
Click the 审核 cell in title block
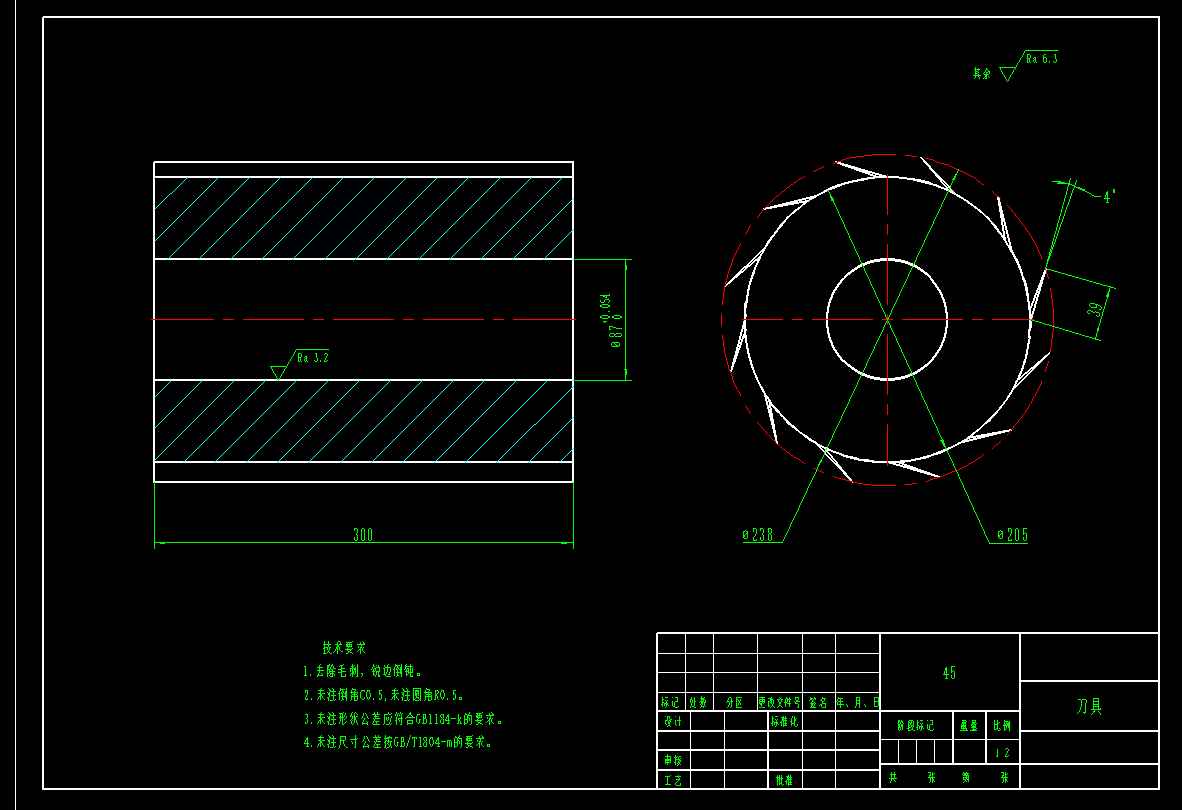673,760
